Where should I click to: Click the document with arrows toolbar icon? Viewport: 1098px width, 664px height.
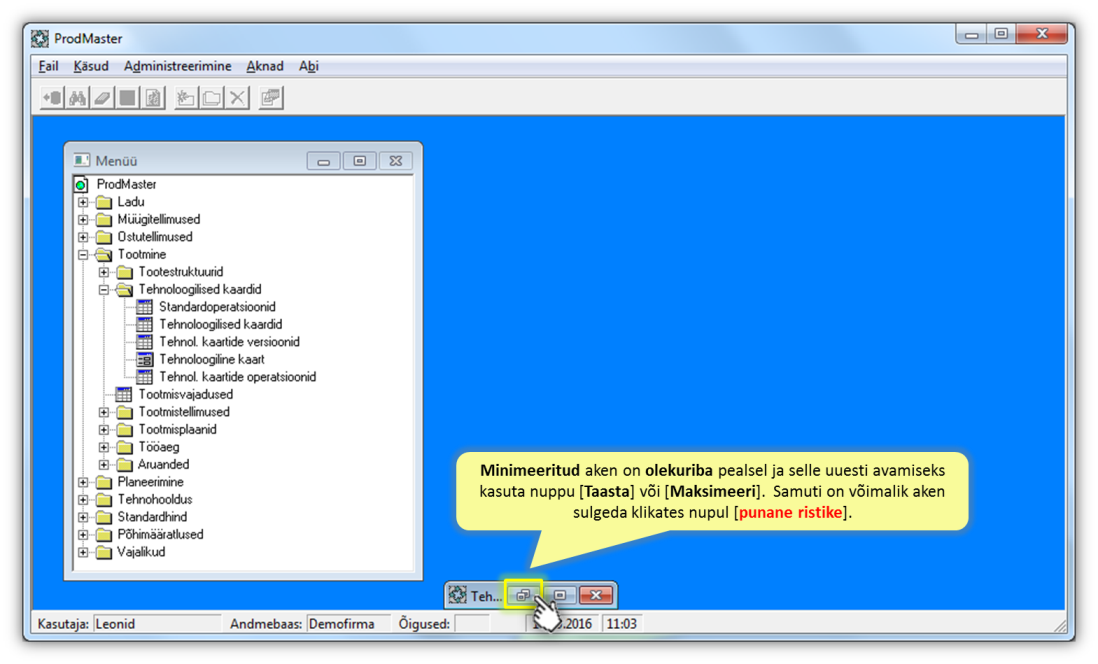pyautogui.click(x=153, y=98)
